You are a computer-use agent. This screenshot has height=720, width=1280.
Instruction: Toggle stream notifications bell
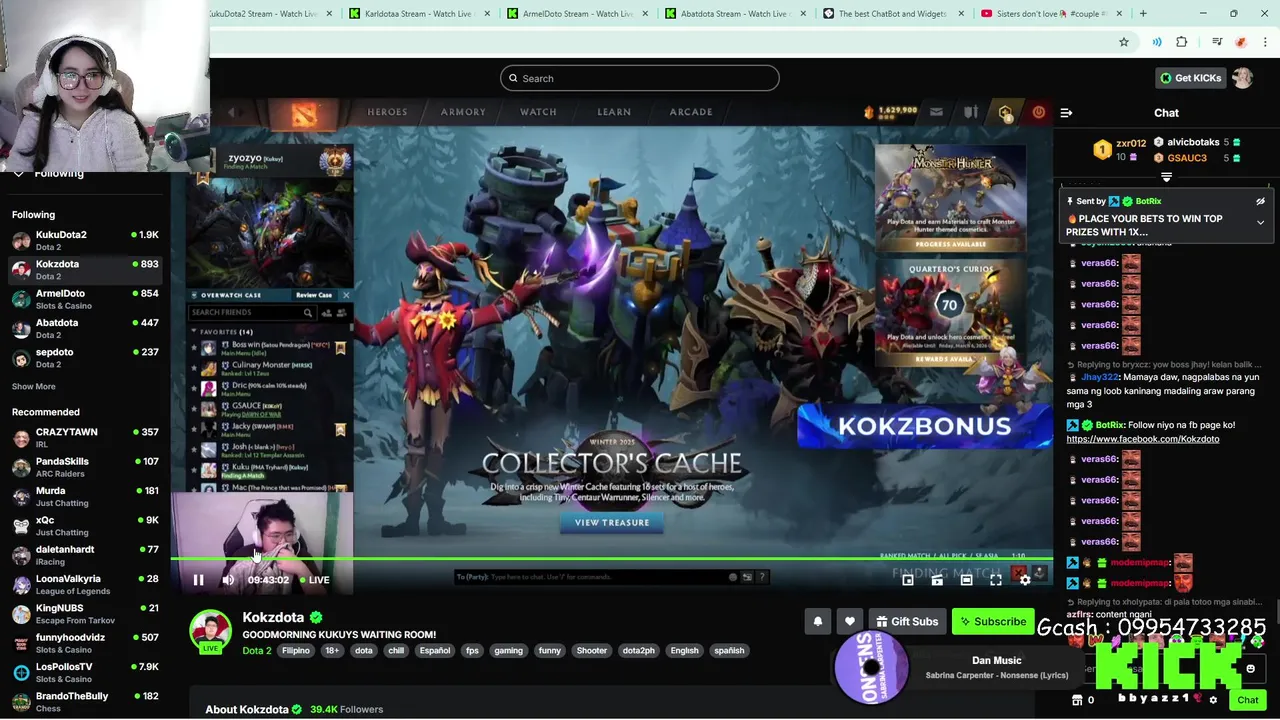coord(818,622)
